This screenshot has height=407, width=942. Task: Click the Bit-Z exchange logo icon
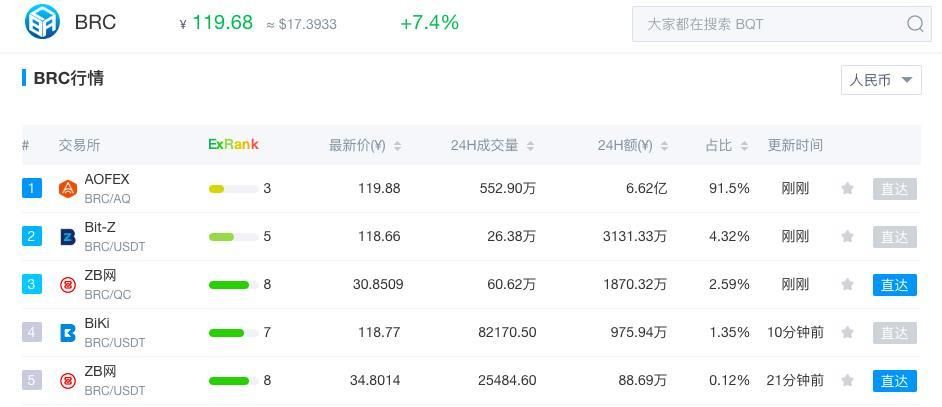click(x=68, y=236)
